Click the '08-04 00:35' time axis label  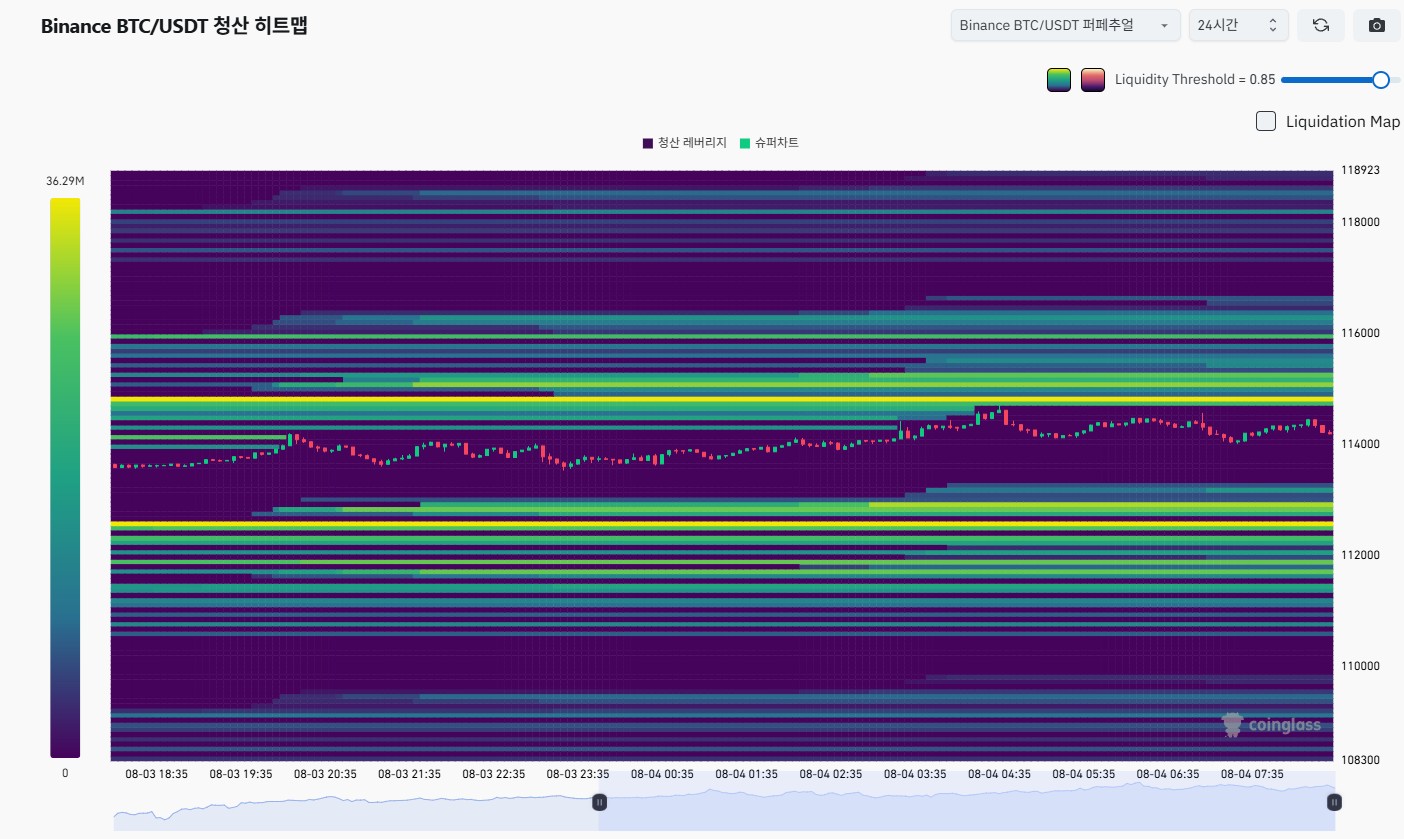click(662, 774)
